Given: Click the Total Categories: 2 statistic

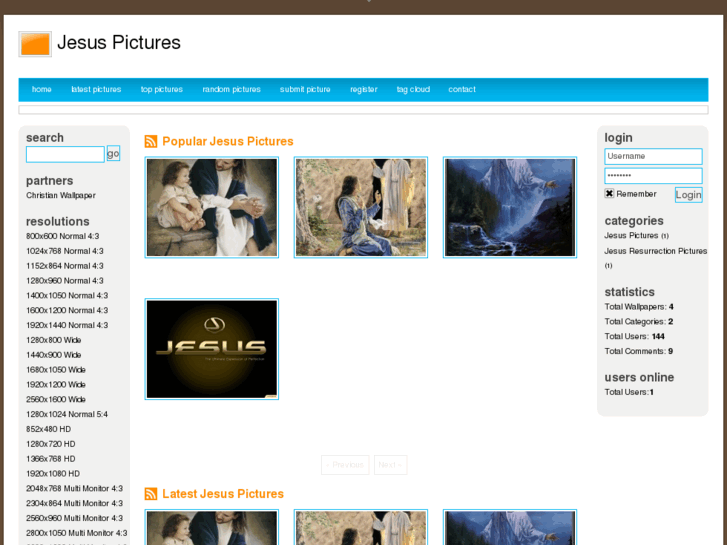Looking at the screenshot, I should click(639, 321).
